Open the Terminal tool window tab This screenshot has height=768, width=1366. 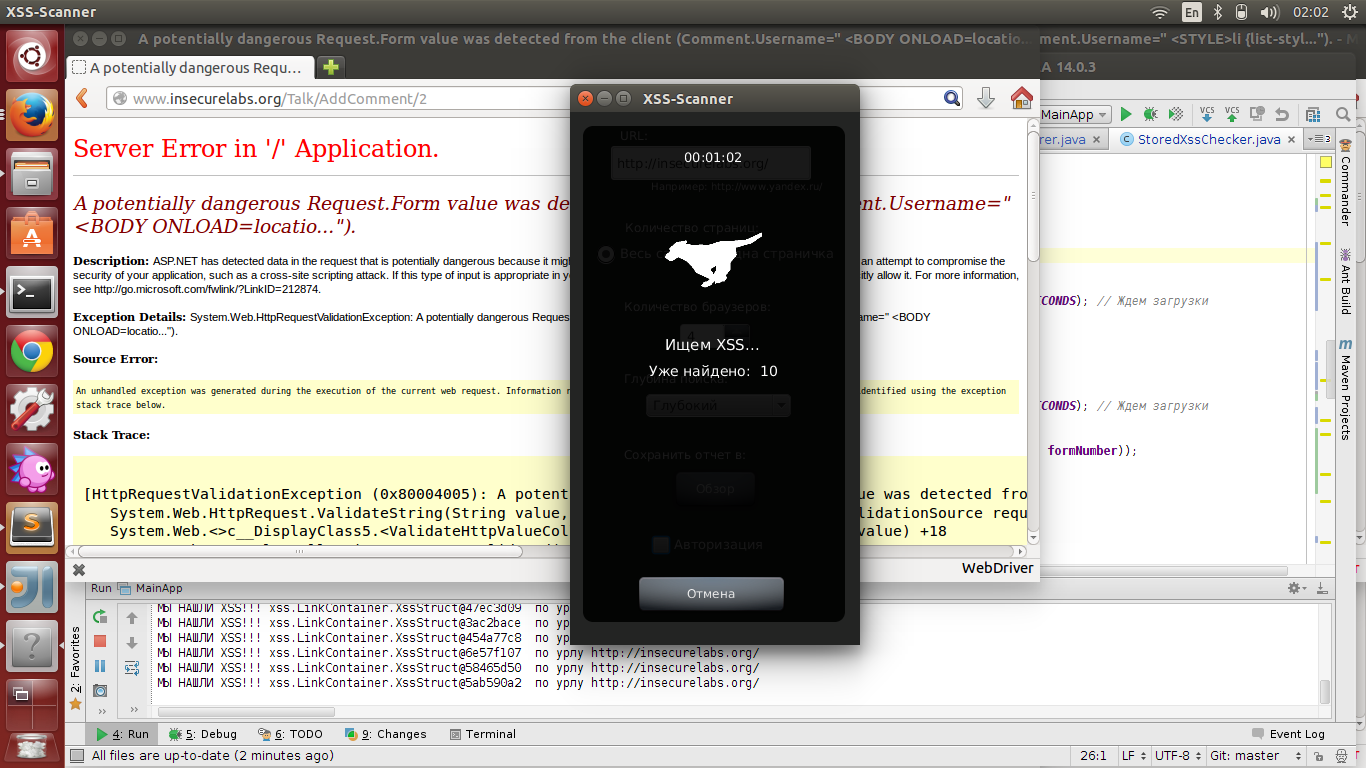483,733
